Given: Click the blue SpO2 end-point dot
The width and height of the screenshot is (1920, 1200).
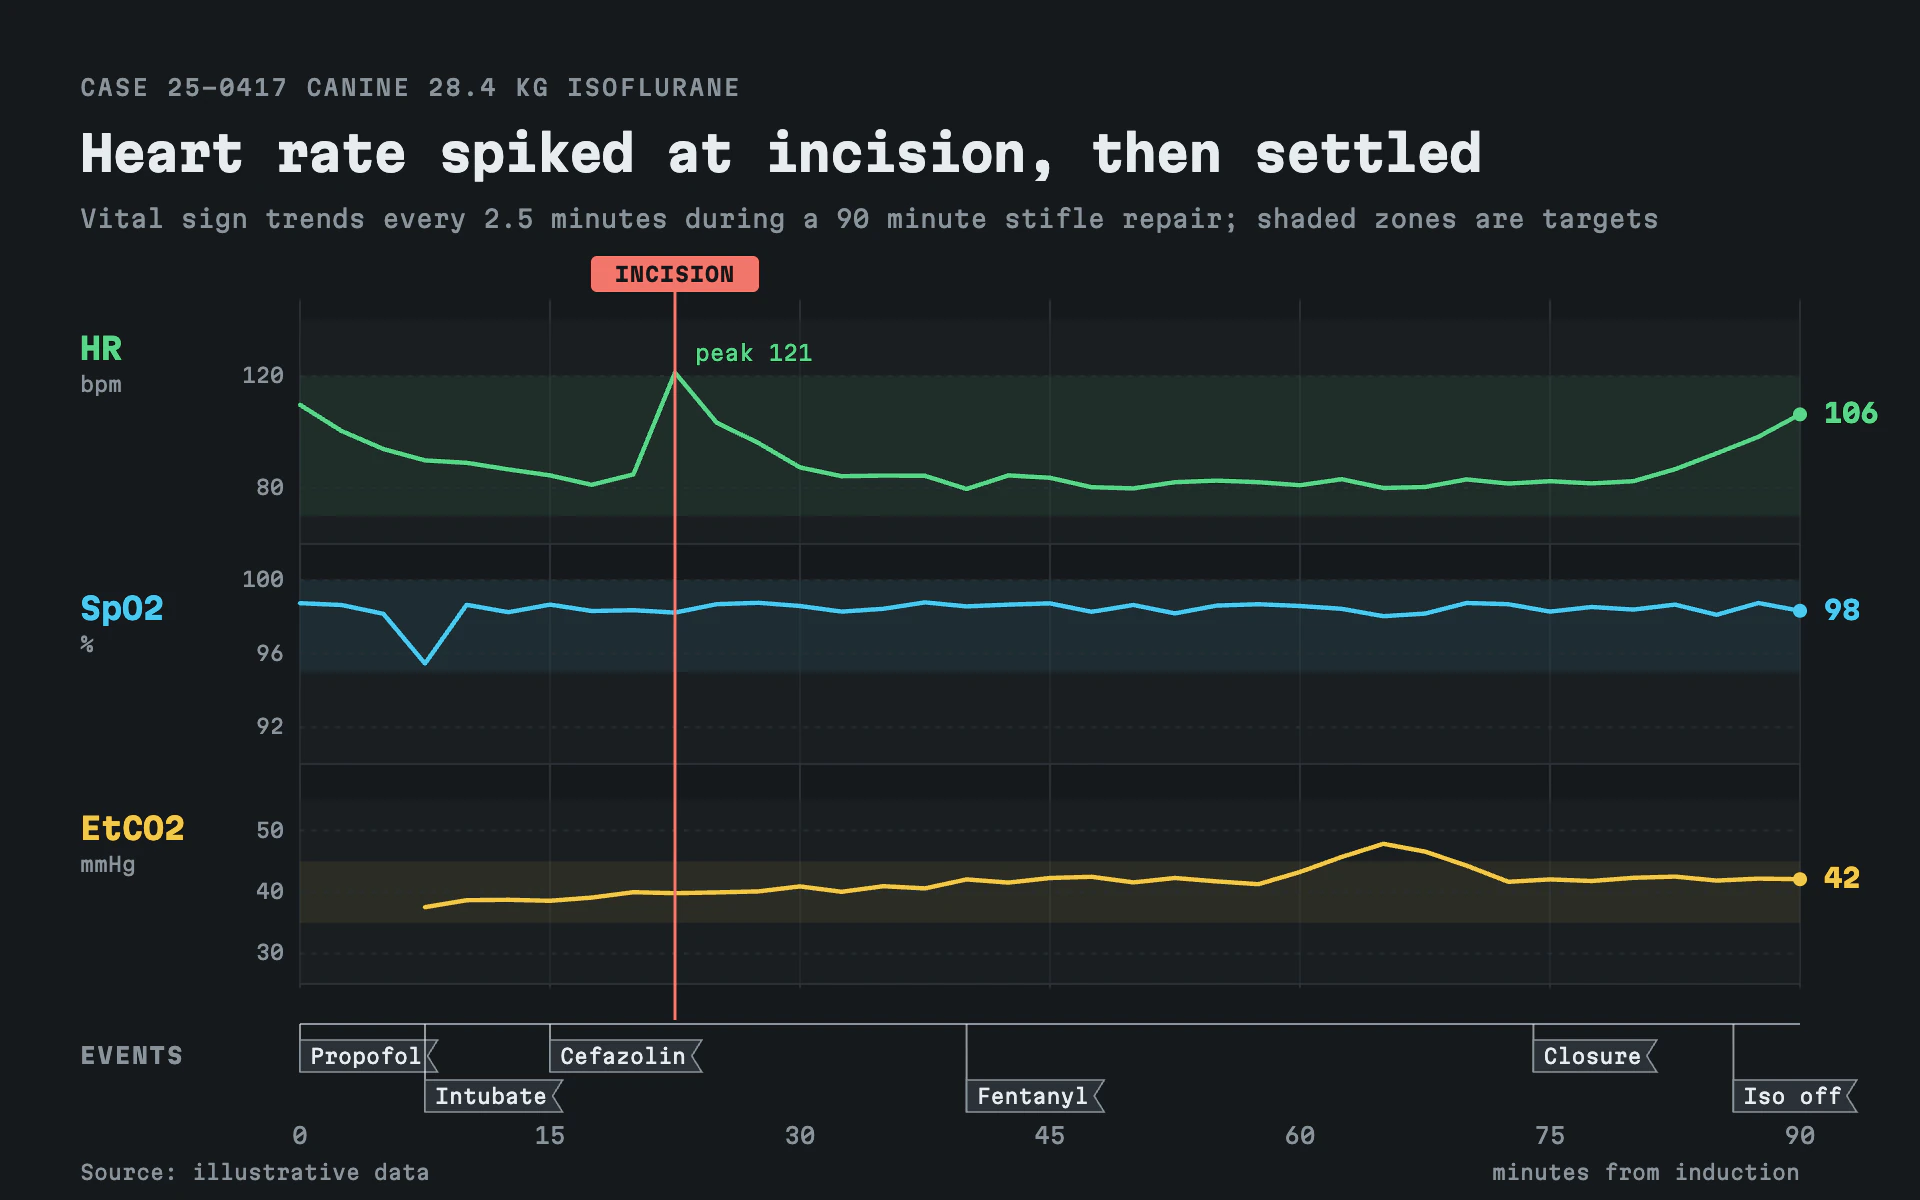Looking at the screenshot, I should [1800, 611].
